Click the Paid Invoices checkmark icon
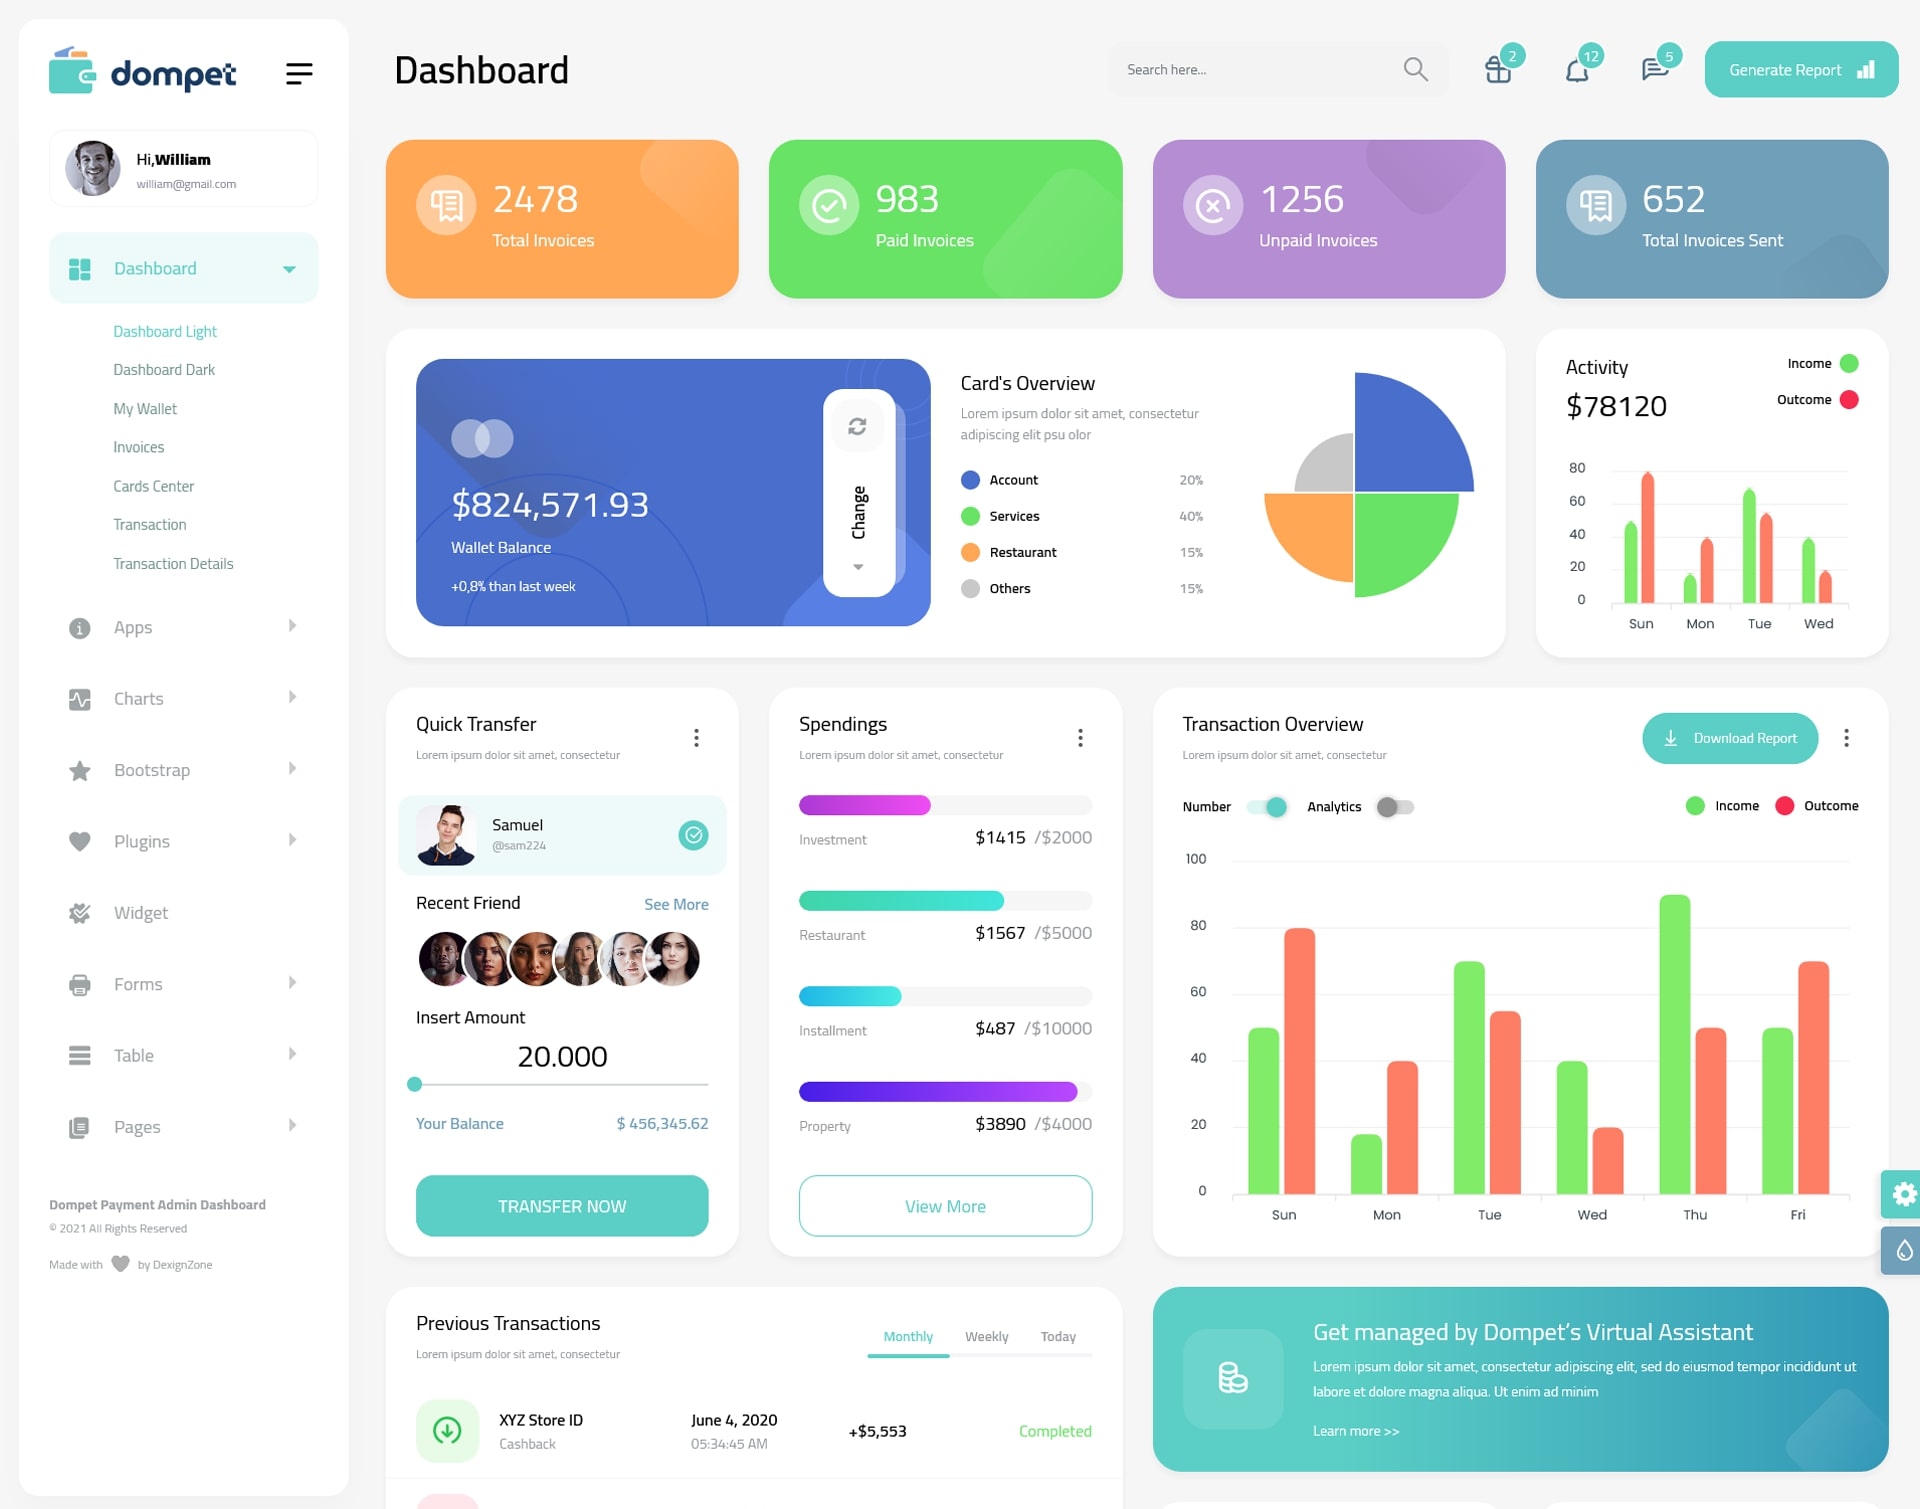Image resolution: width=1920 pixels, height=1509 pixels. (828, 206)
